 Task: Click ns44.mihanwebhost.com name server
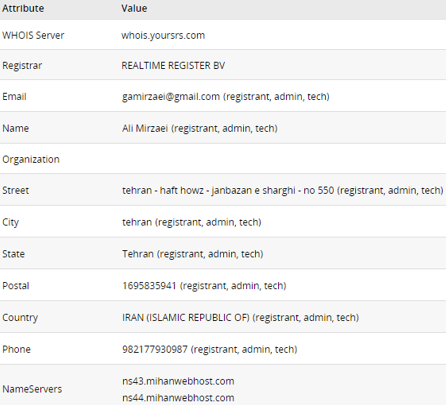click(178, 398)
